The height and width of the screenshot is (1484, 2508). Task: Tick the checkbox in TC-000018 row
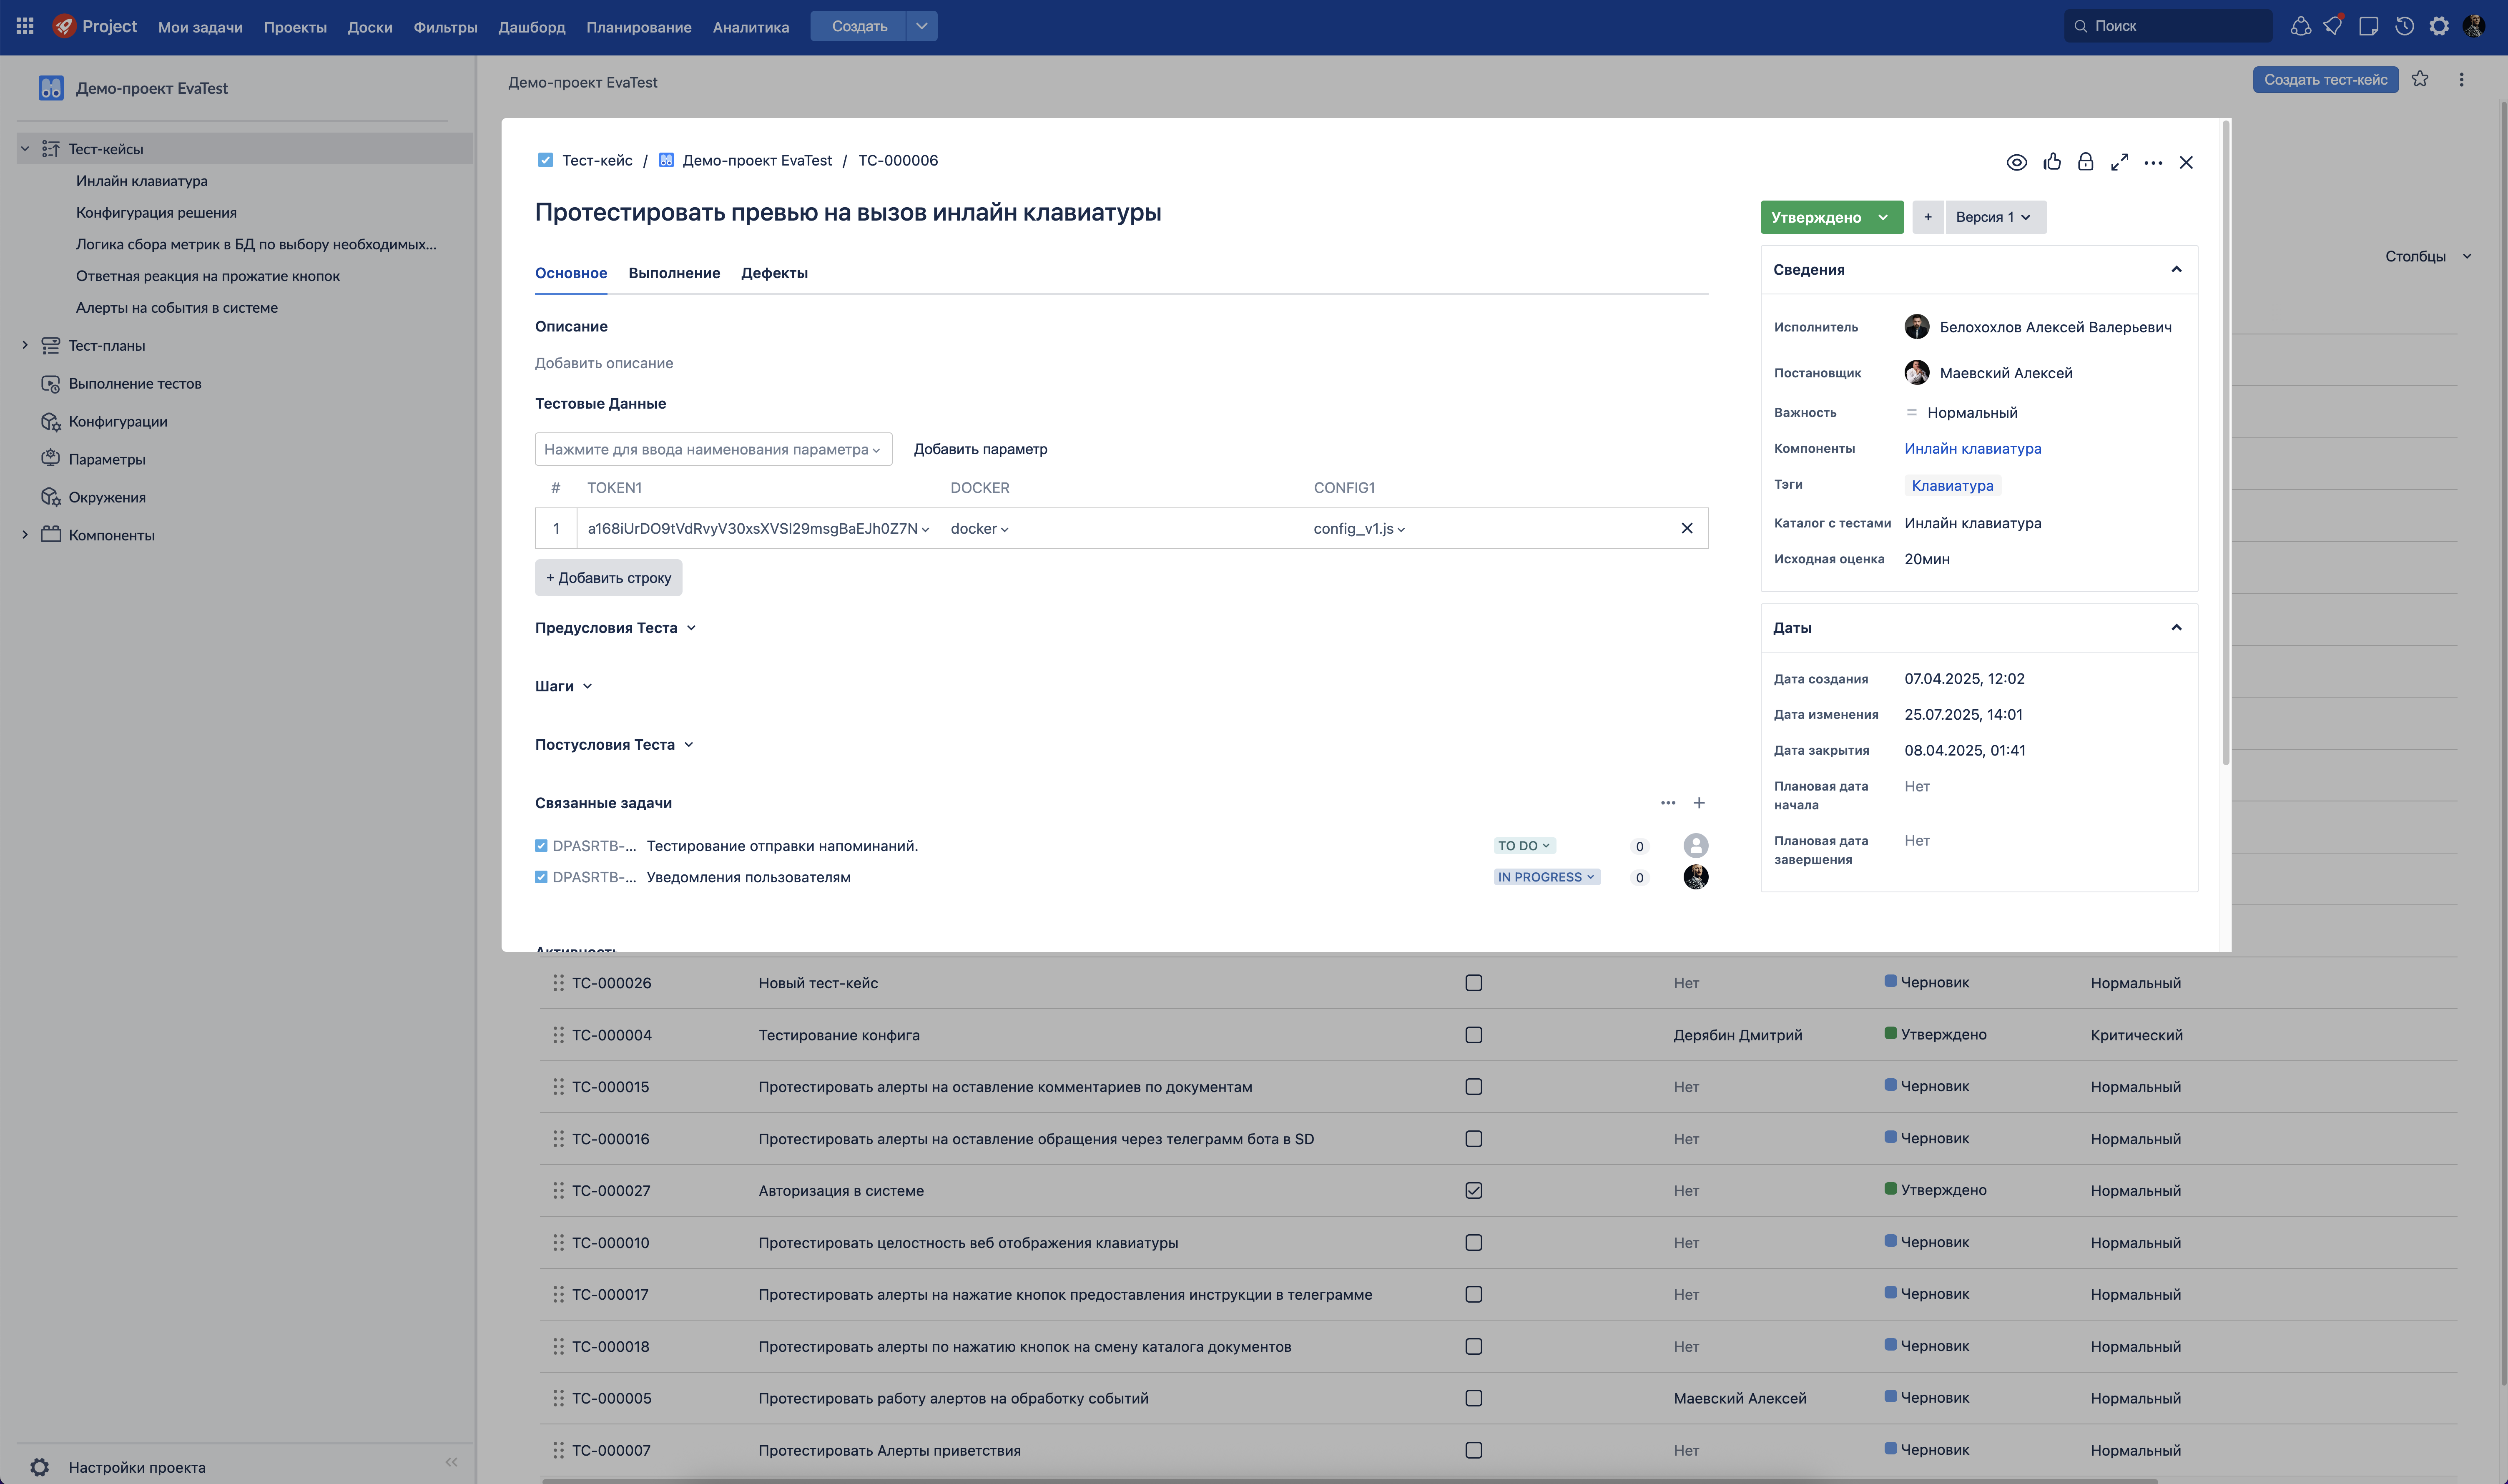(x=1473, y=1346)
